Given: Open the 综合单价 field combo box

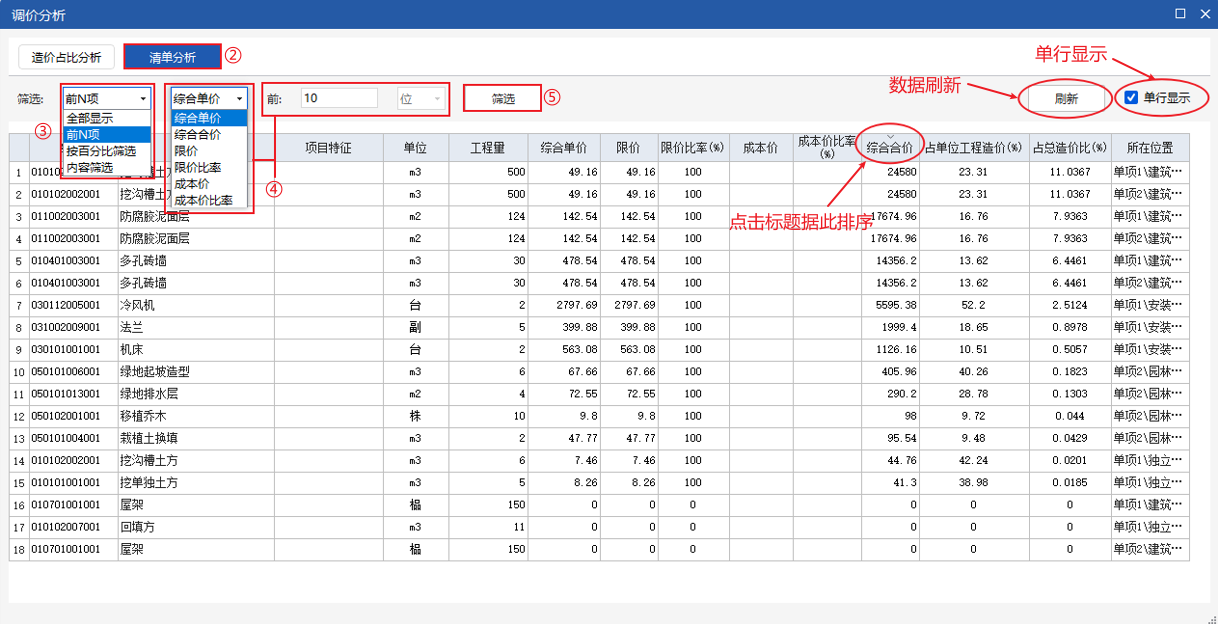Looking at the screenshot, I should point(209,98).
